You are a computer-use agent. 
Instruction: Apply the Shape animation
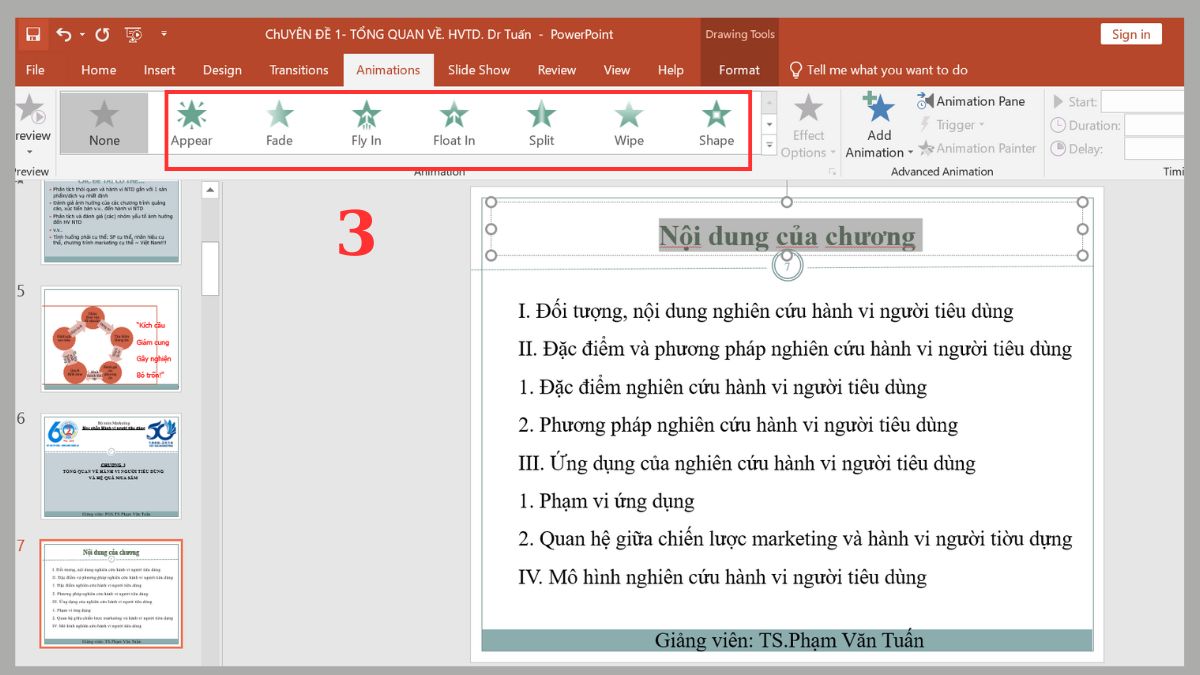[x=715, y=120]
